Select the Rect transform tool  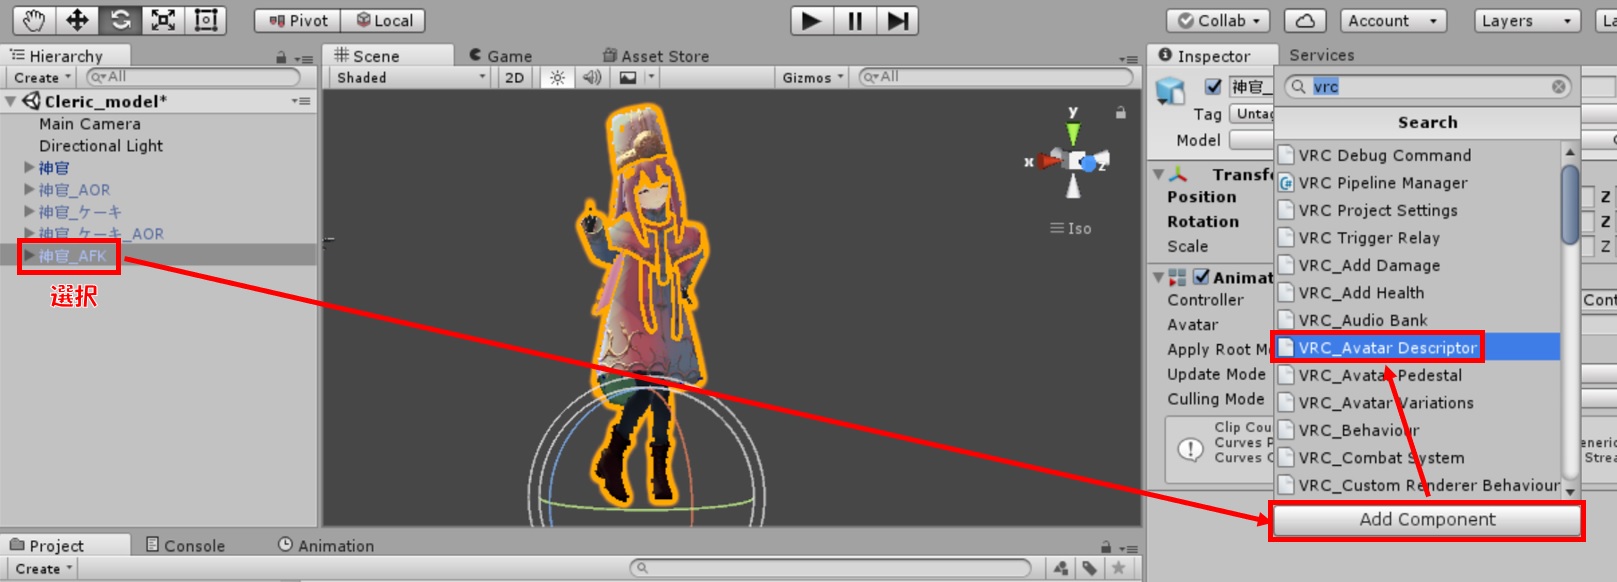206,20
